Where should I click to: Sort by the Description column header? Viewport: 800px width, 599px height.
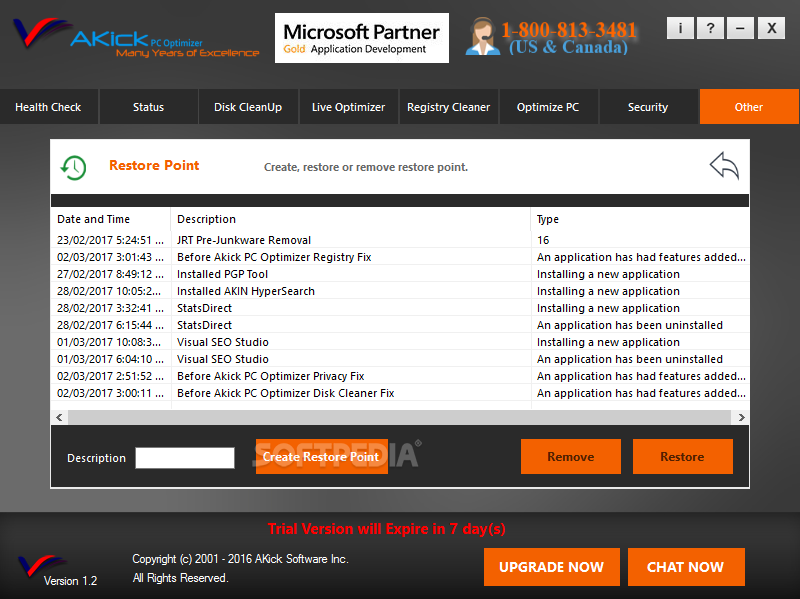click(x=351, y=219)
